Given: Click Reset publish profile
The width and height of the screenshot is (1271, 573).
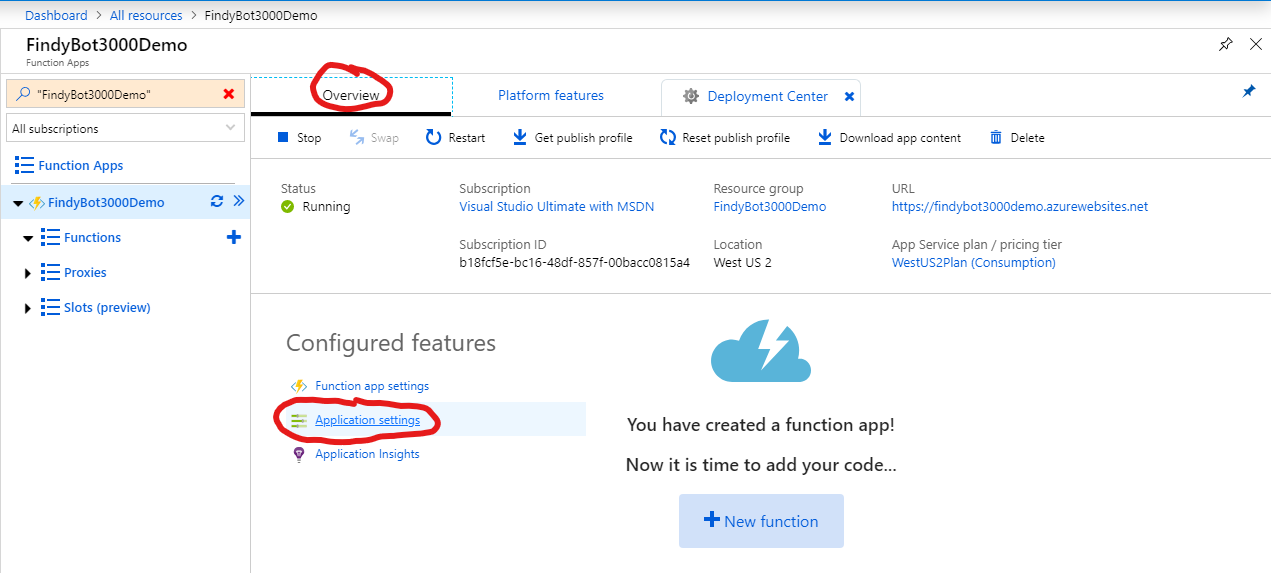Looking at the screenshot, I should click(x=725, y=138).
